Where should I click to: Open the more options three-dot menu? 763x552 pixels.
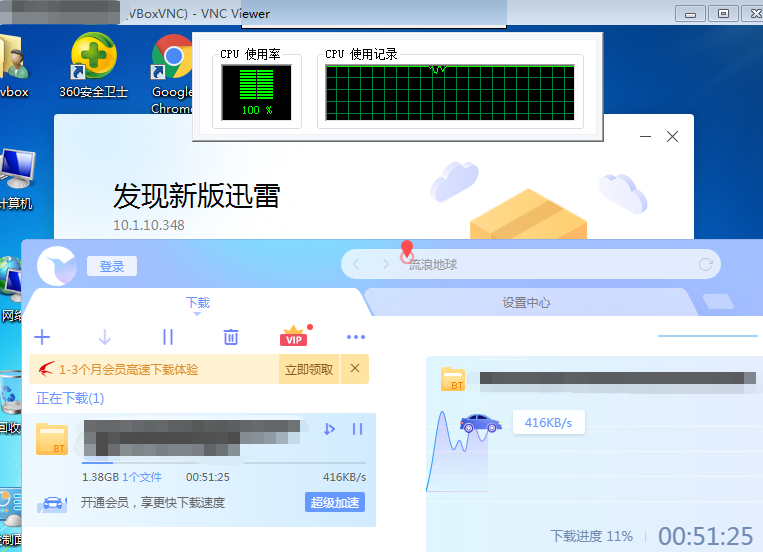click(x=356, y=337)
